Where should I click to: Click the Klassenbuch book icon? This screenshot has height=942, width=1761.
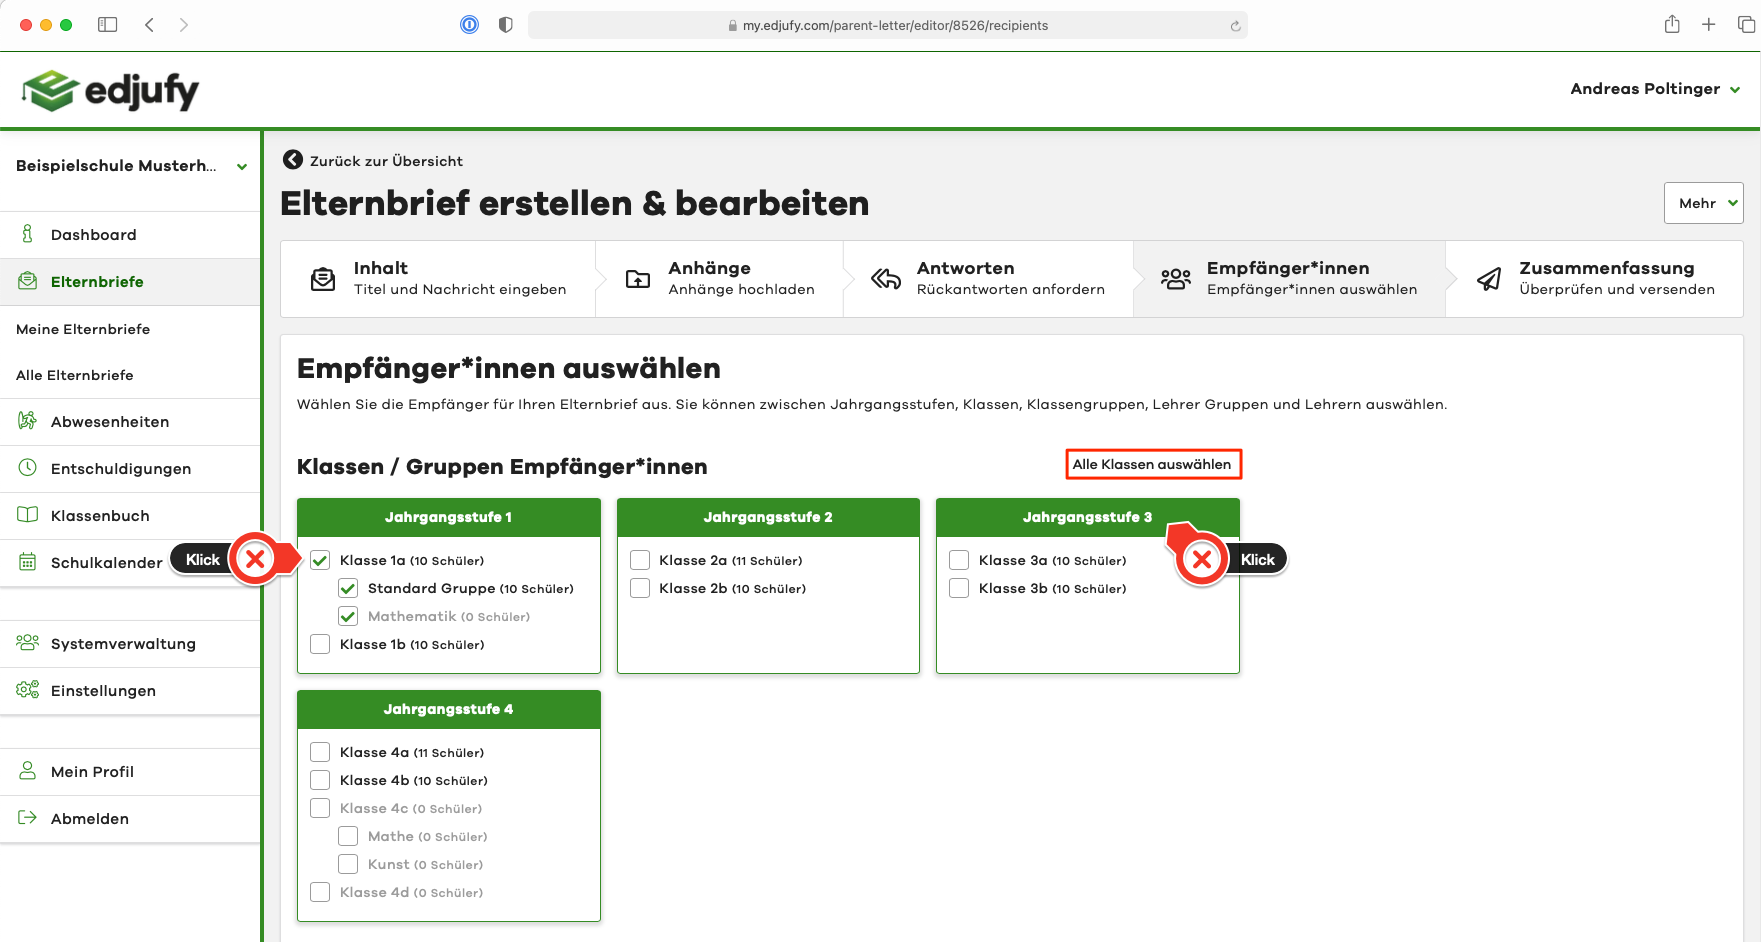coord(28,515)
